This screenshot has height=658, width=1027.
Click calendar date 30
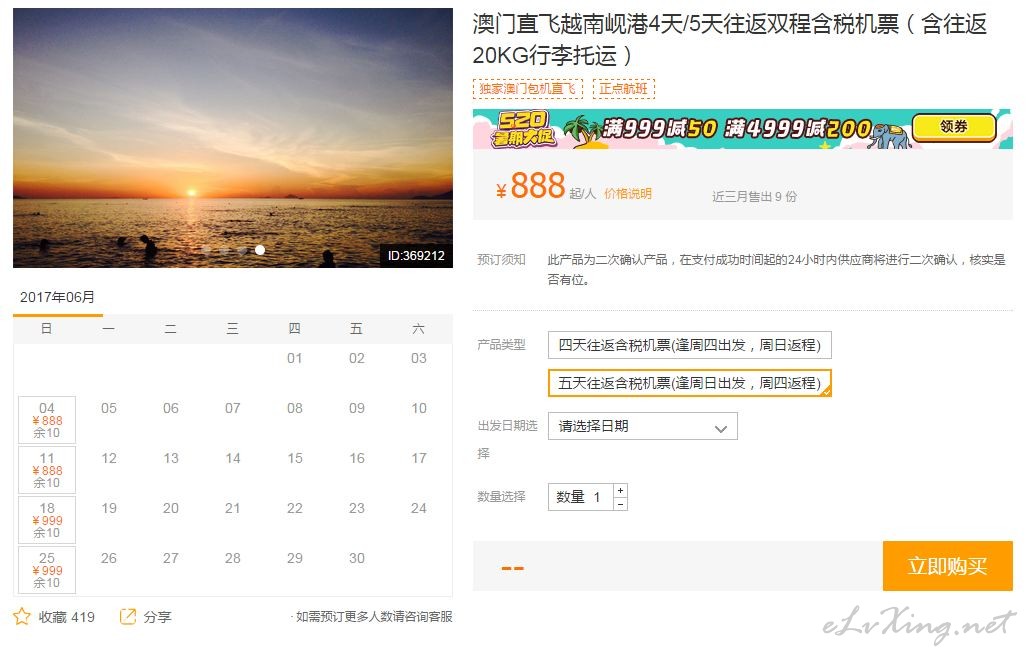357,558
